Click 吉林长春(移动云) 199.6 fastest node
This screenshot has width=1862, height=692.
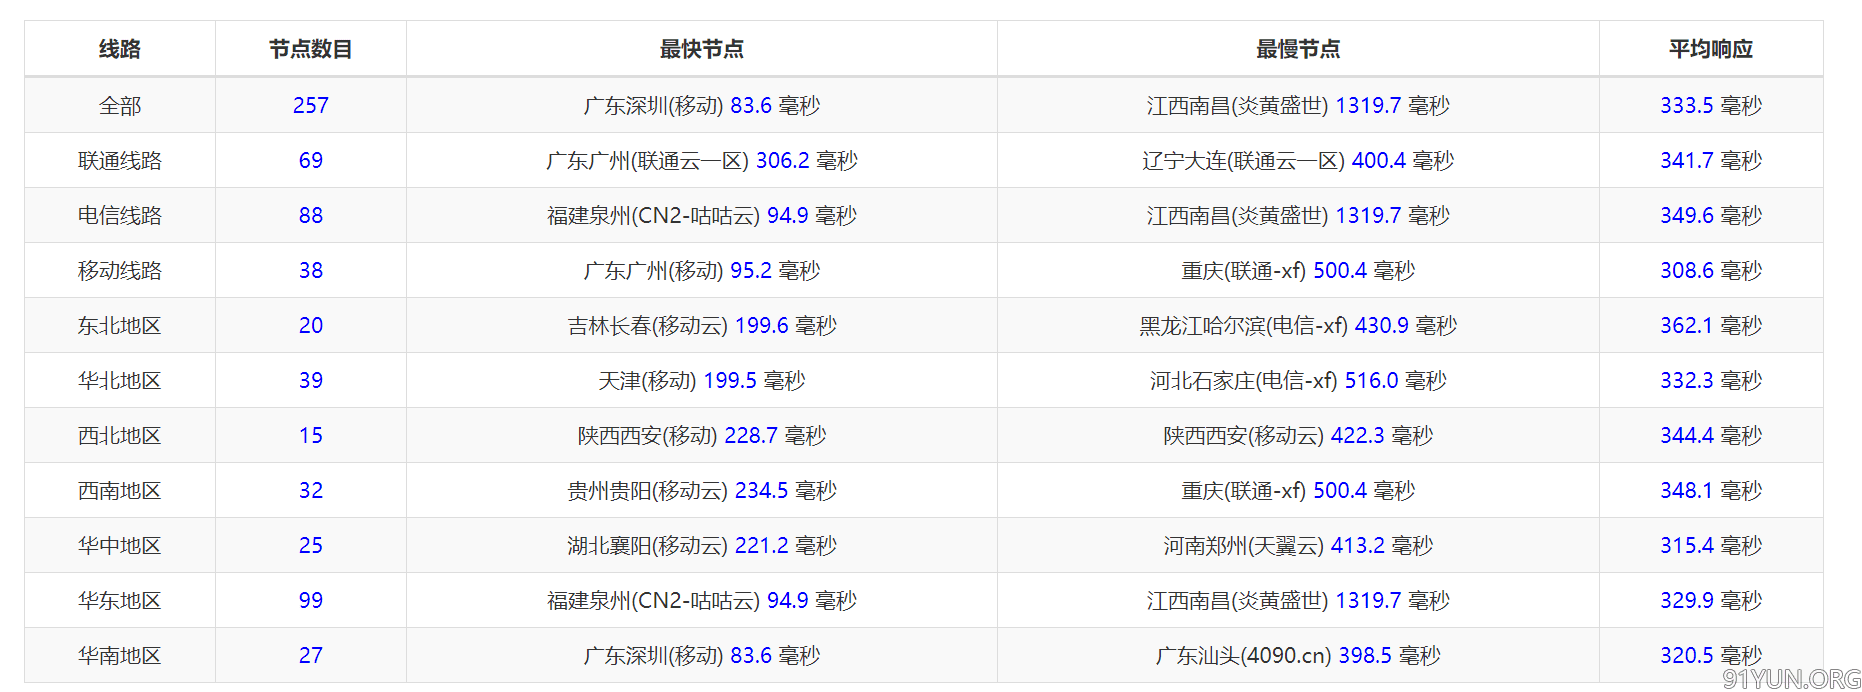[702, 325]
